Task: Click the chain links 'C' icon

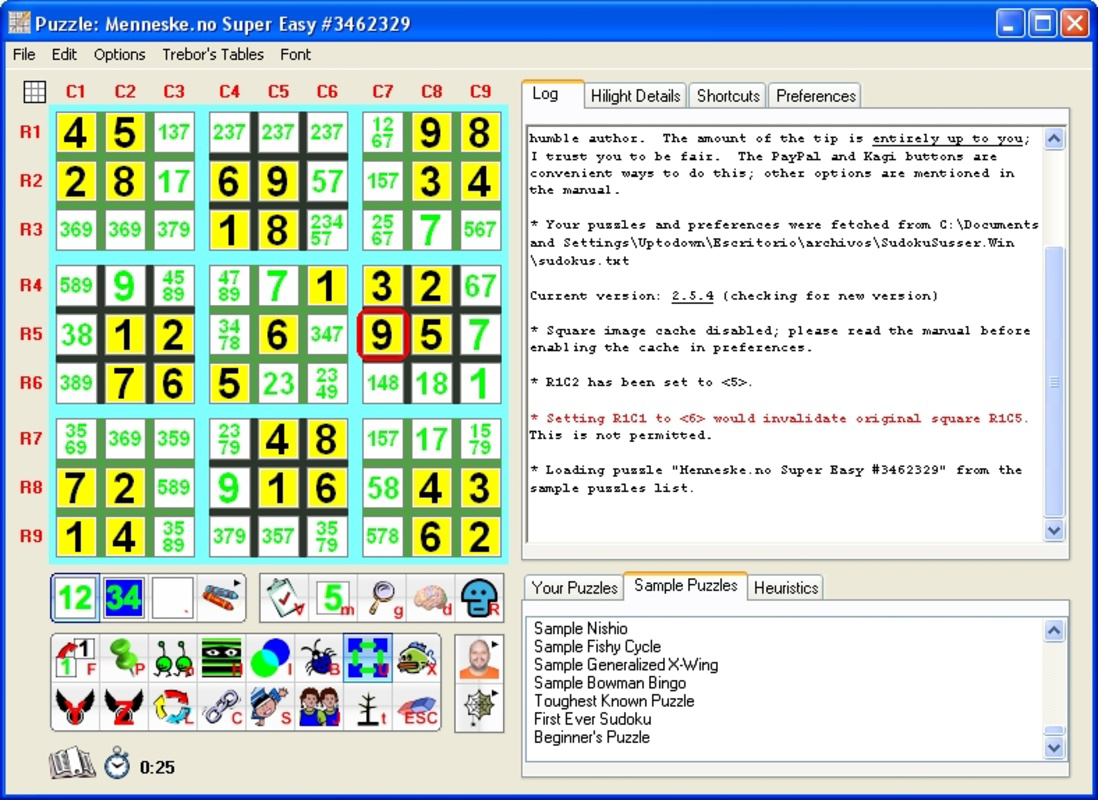Action: point(222,706)
